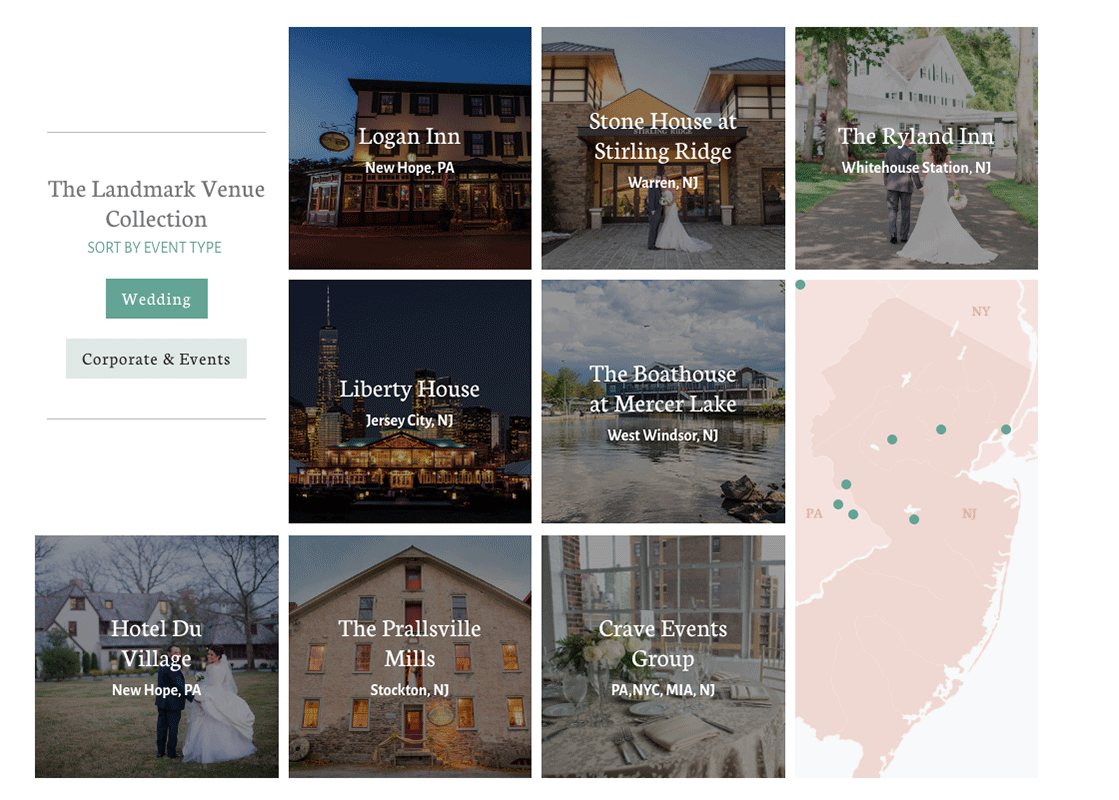
Task: Click The Landmark Venue Collection heading
Action: [x=156, y=203]
